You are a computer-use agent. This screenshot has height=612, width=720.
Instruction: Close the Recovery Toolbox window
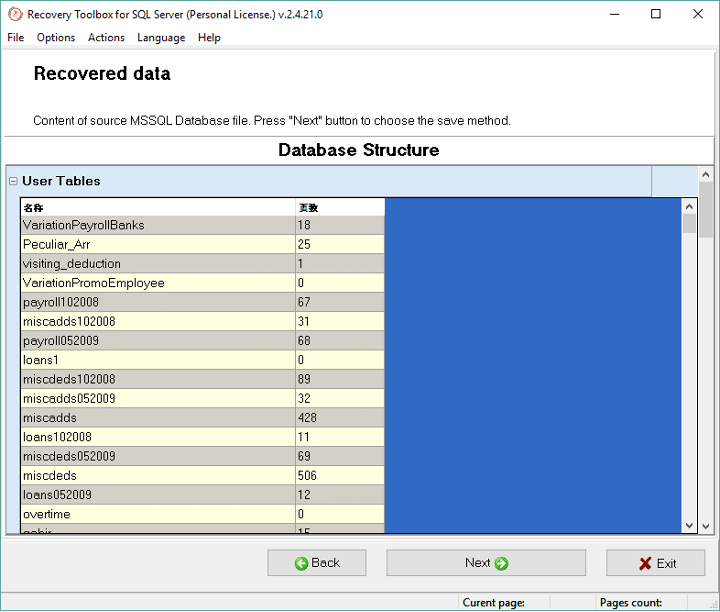tap(698, 14)
